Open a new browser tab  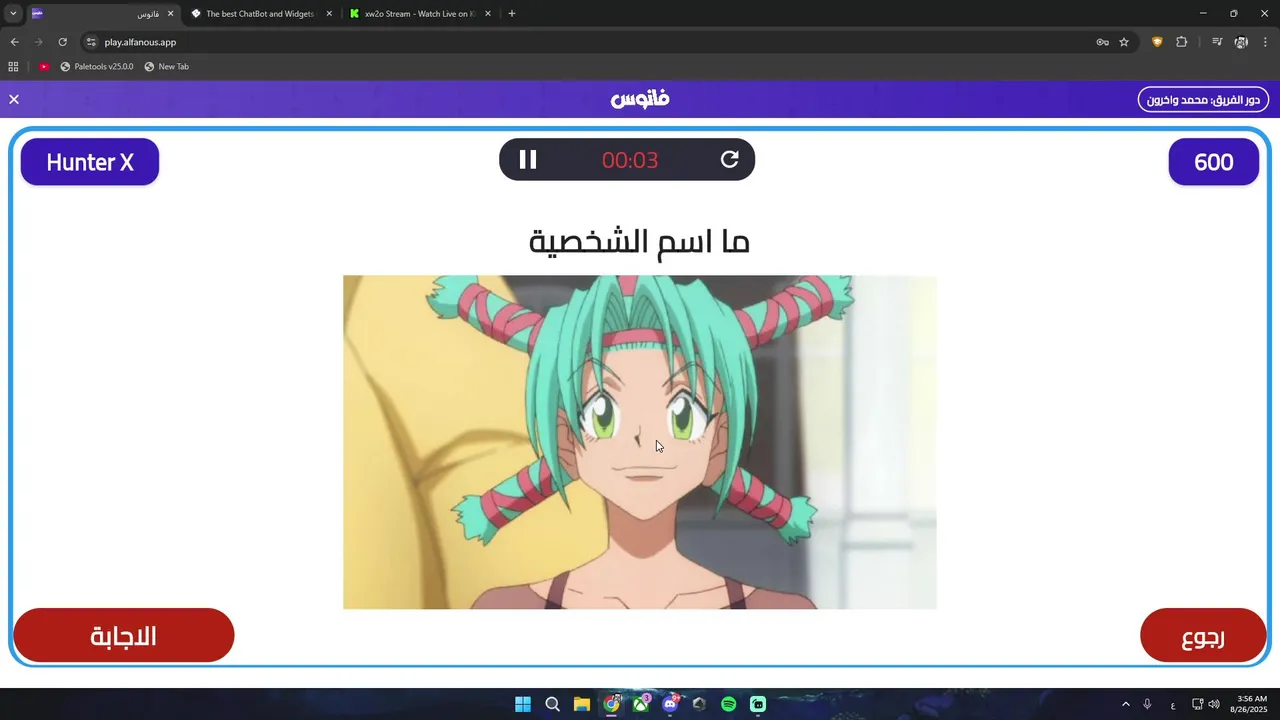[x=512, y=14]
